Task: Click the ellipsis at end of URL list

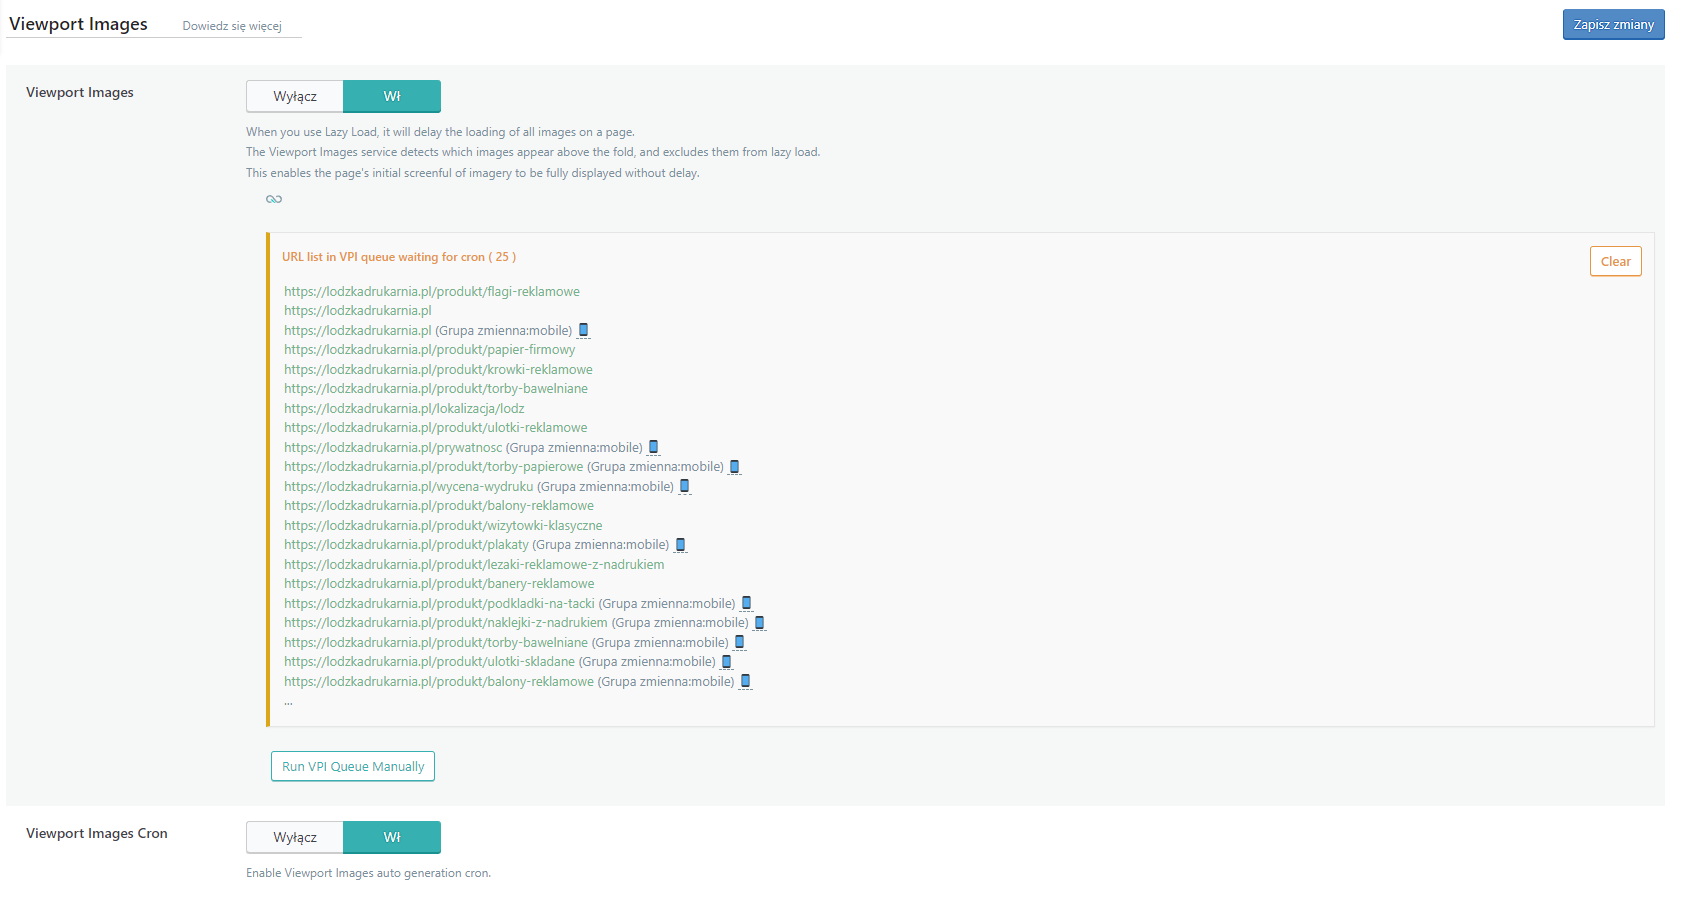Action: 288,702
